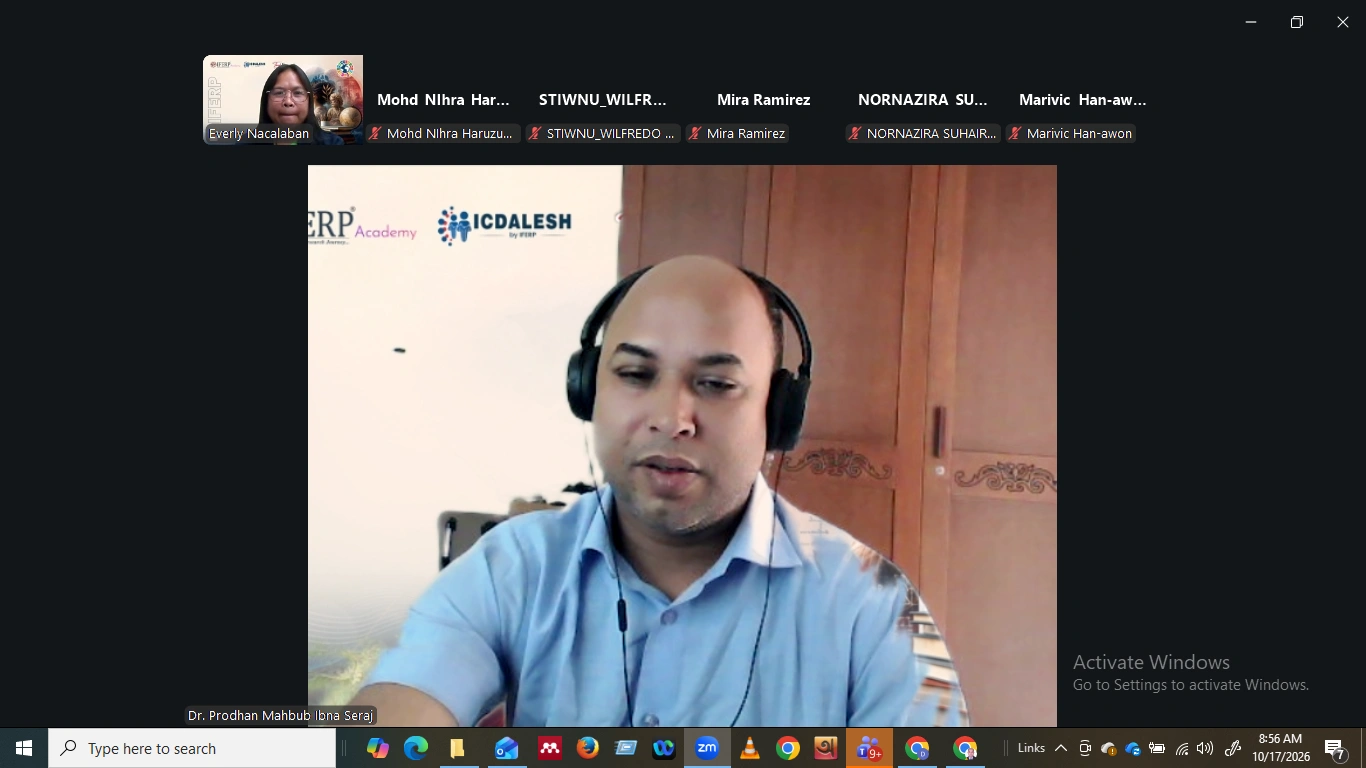This screenshot has height=768, width=1366.
Task: Launch Firefox from the taskbar
Action: click(x=588, y=748)
